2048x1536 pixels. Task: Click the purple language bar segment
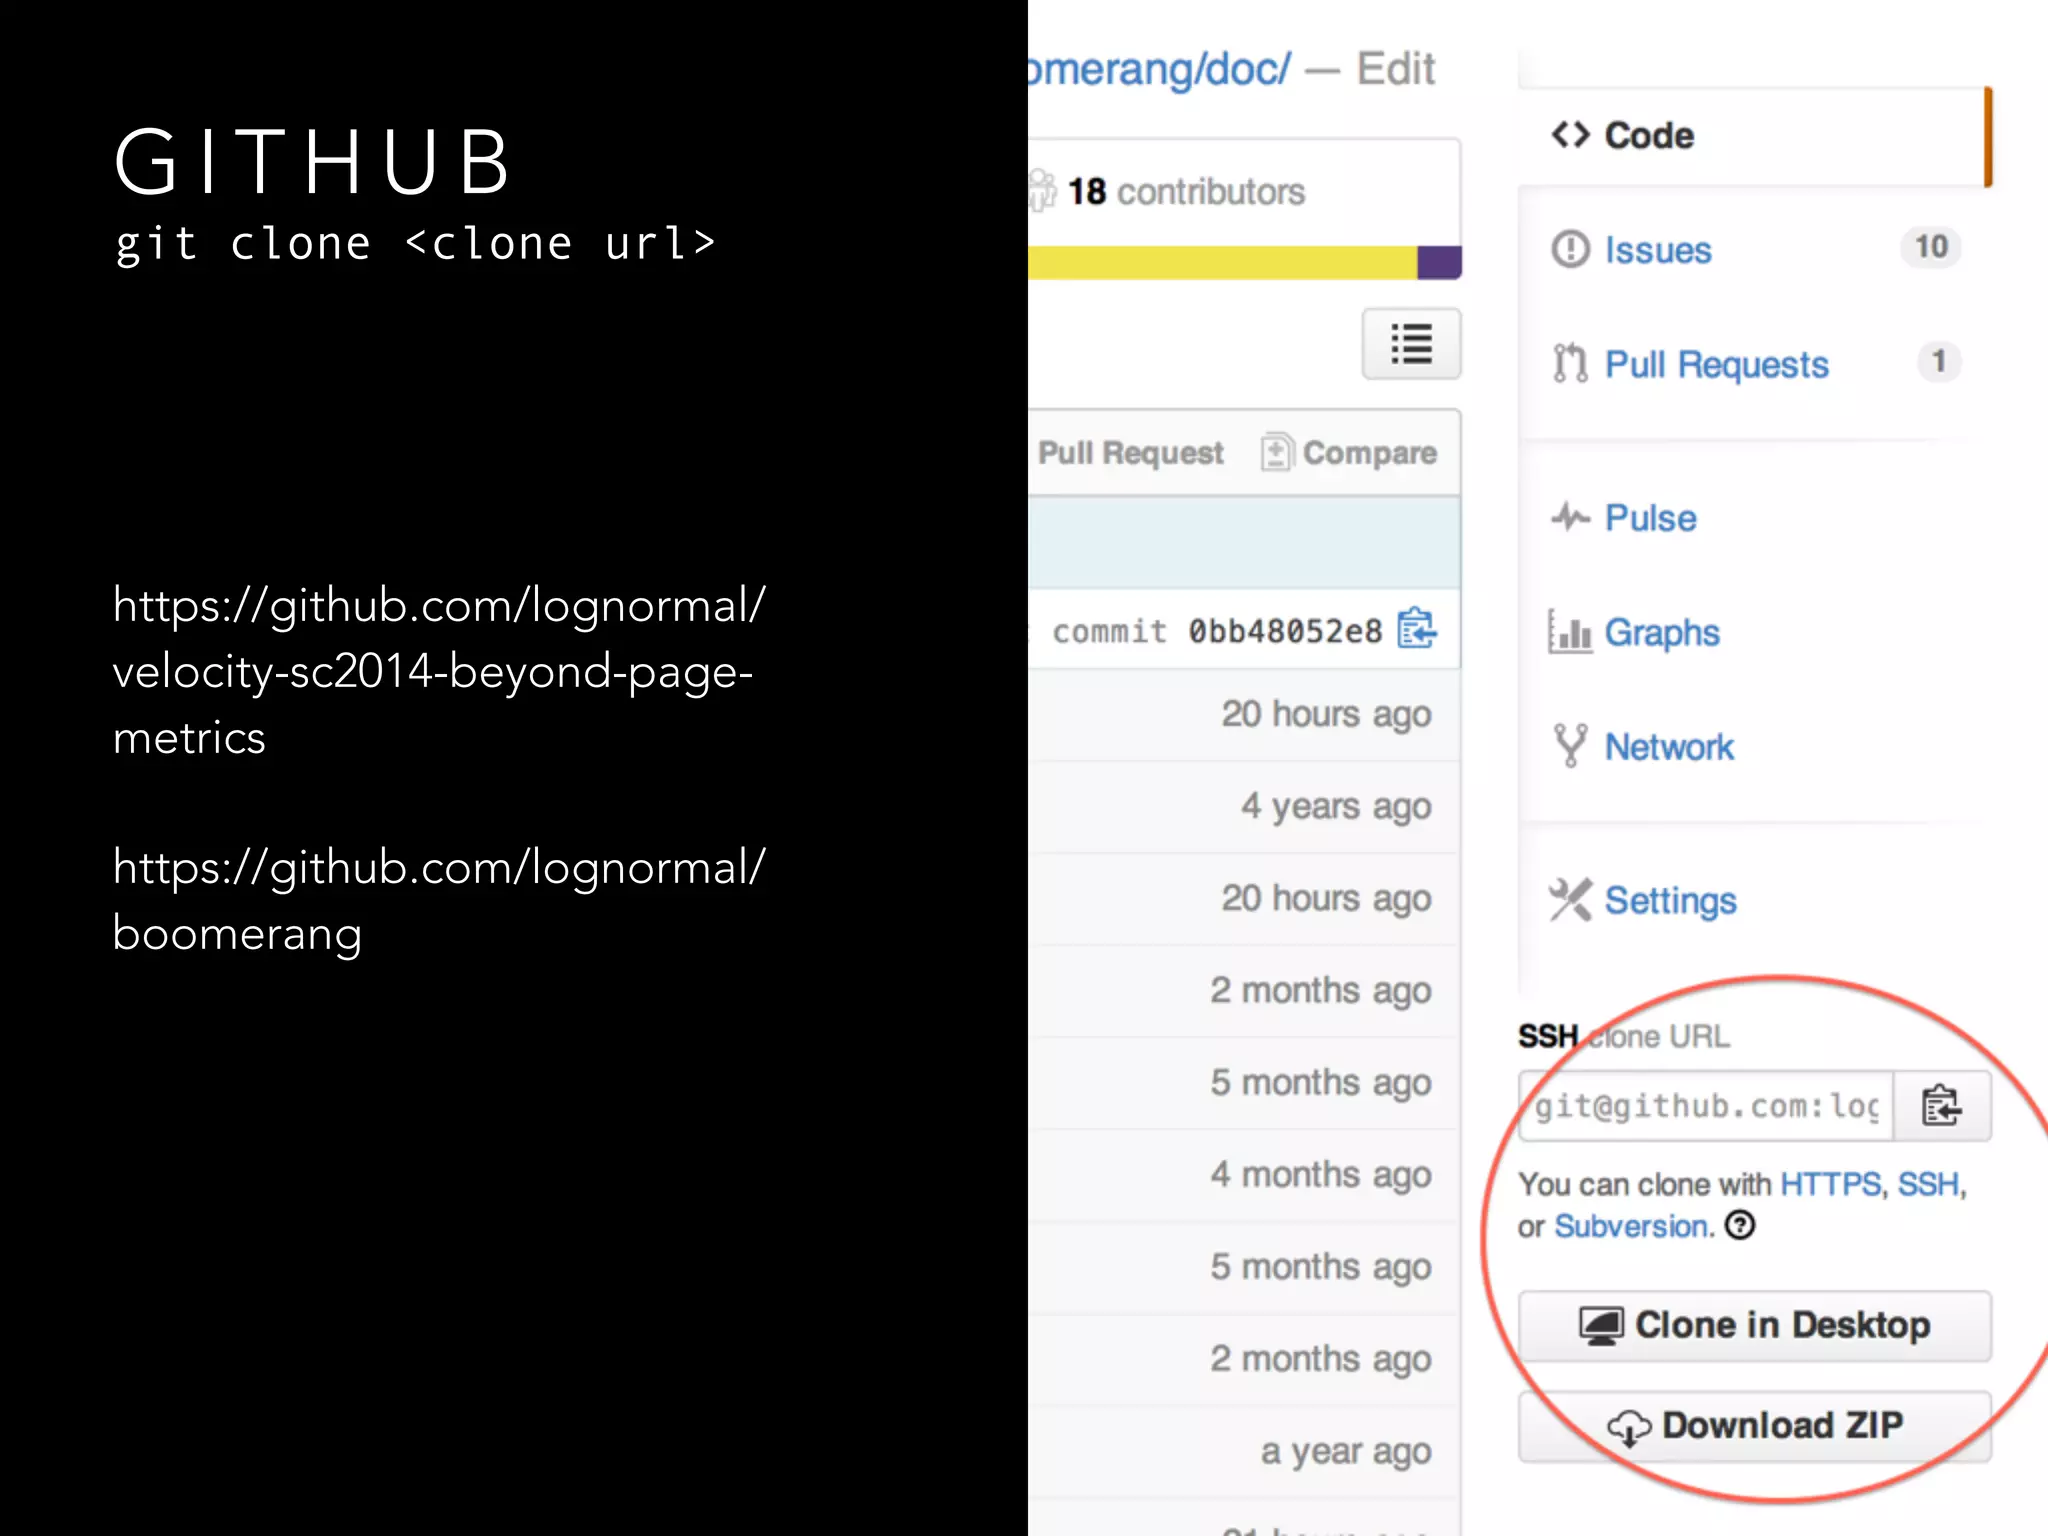[1439, 262]
